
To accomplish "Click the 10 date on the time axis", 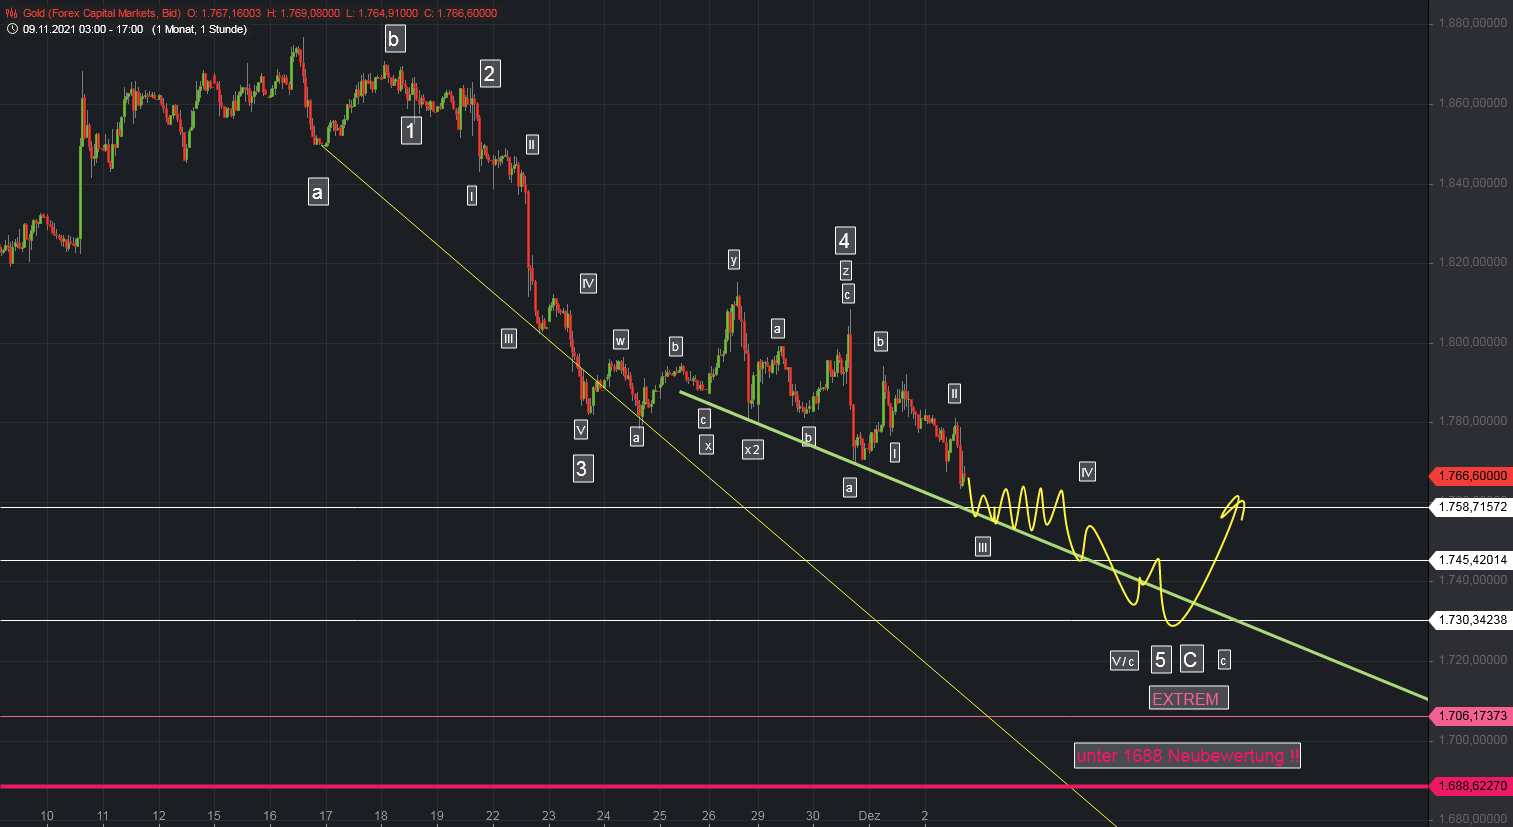I will 47,816.
